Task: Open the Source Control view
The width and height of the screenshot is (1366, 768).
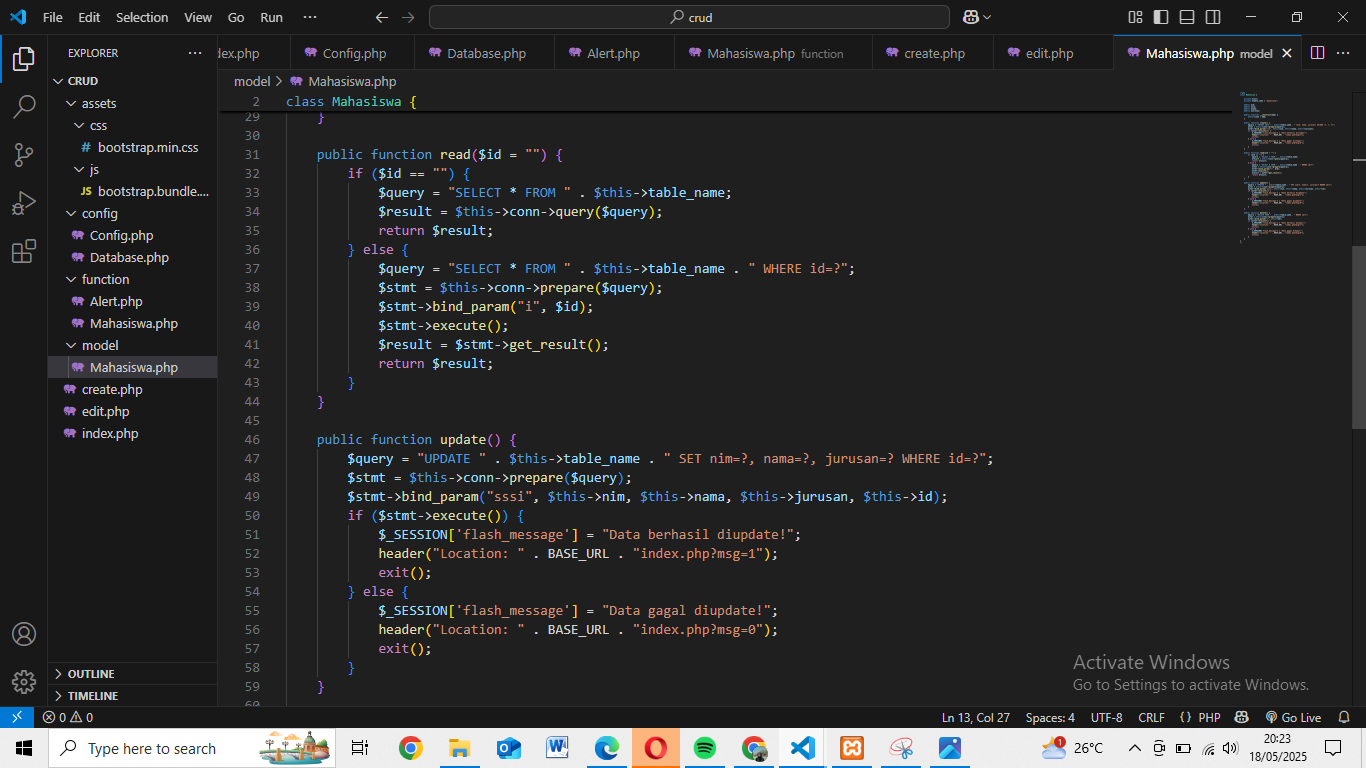Action: (x=24, y=155)
